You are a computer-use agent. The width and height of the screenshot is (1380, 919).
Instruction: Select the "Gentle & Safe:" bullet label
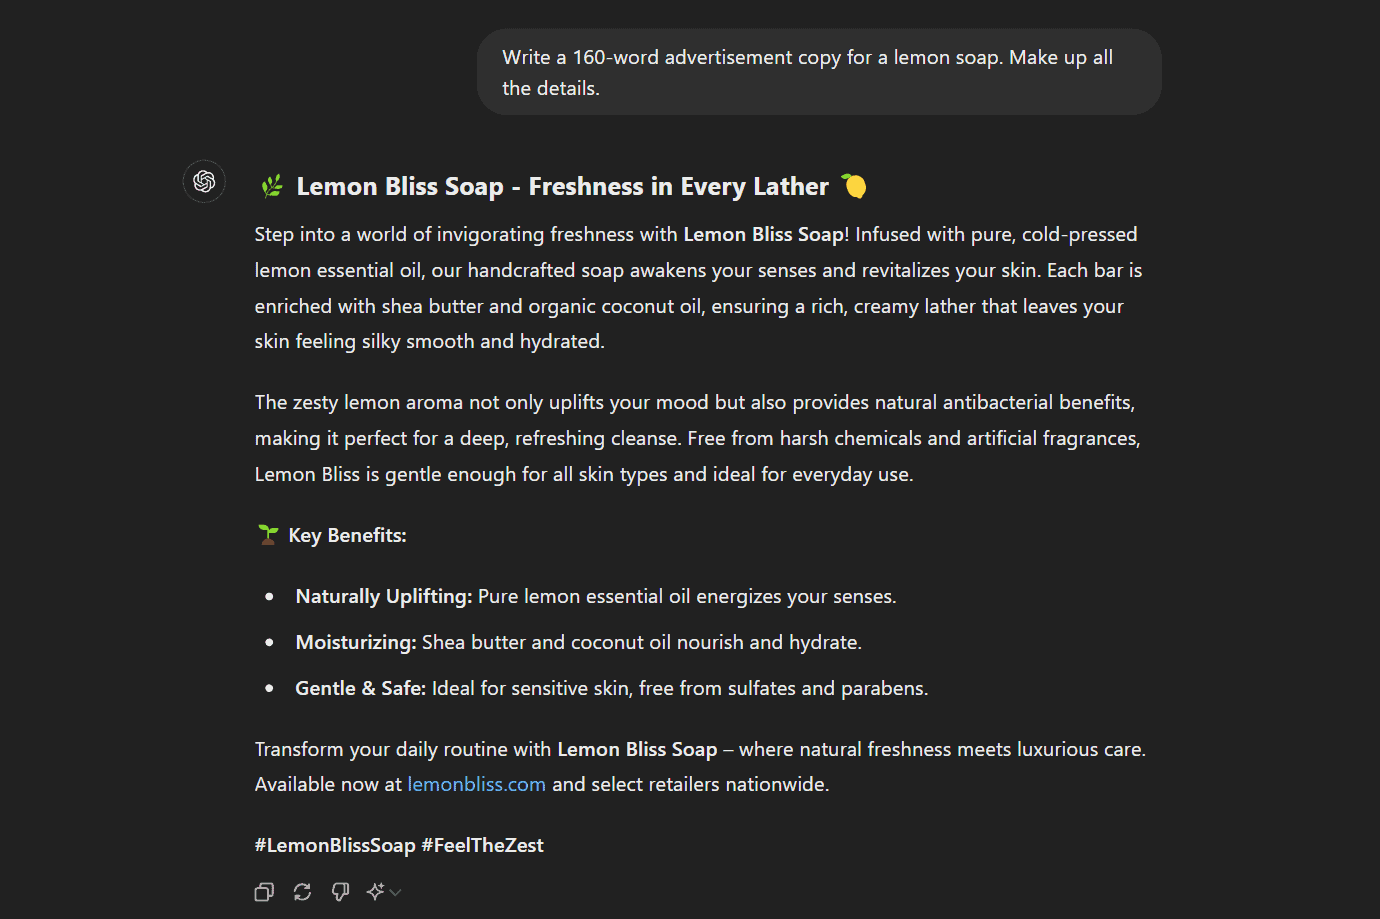[360, 689]
